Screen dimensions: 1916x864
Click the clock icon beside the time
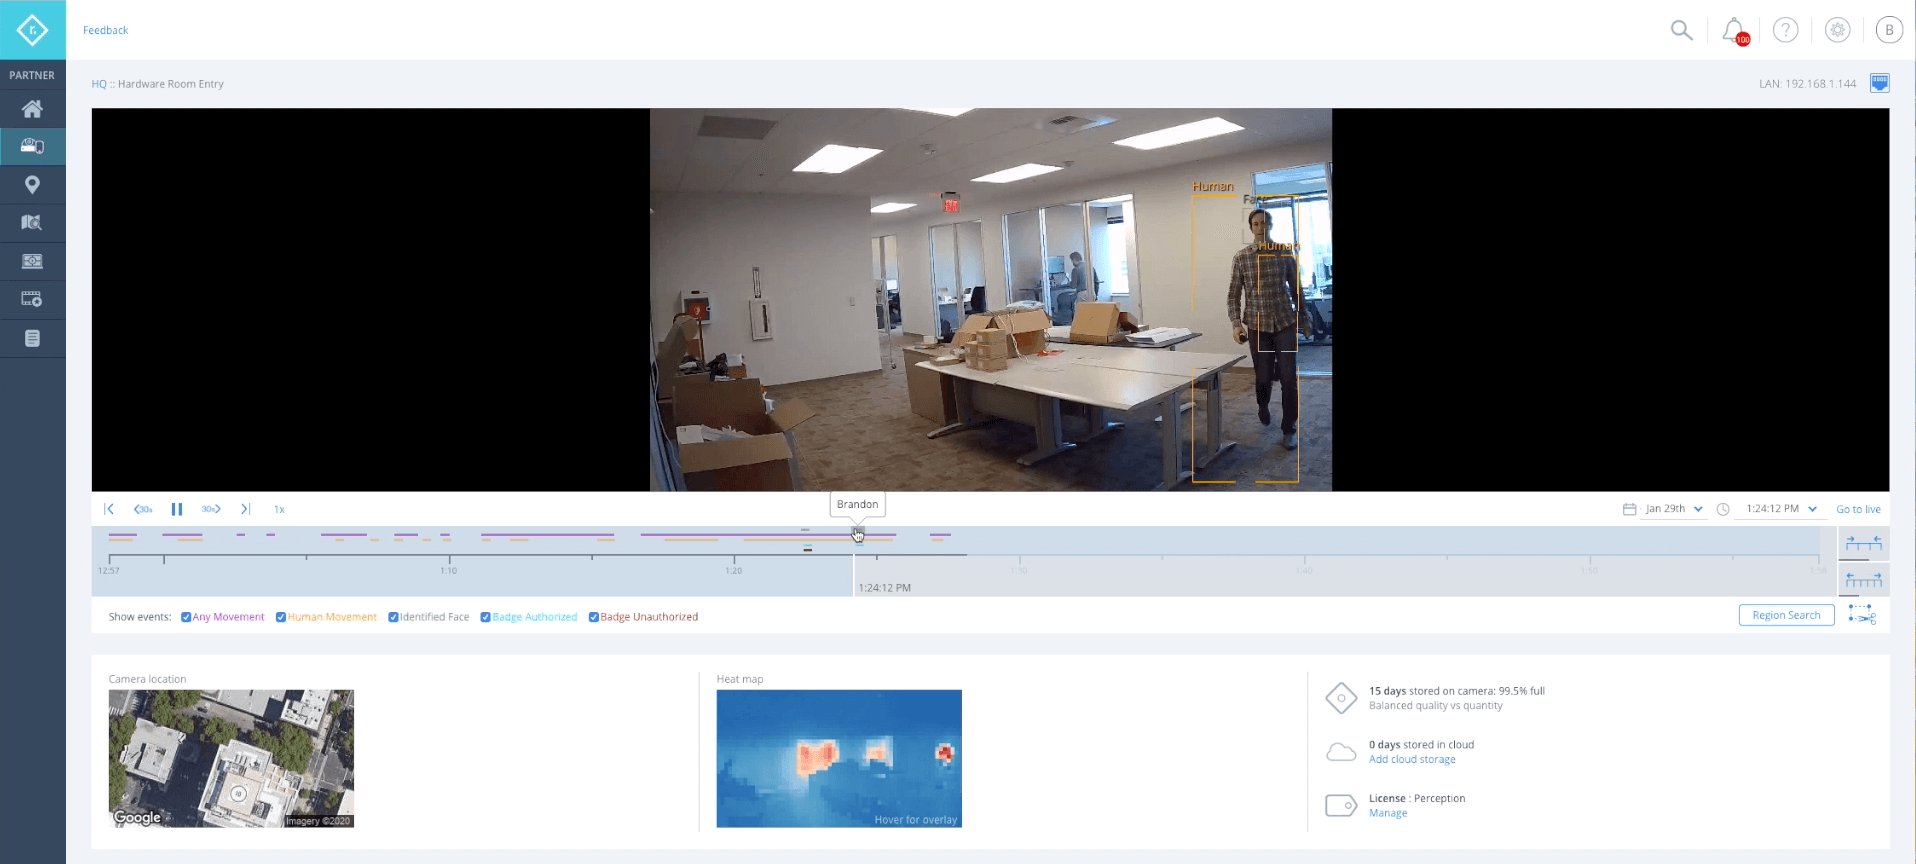click(x=1723, y=509)
